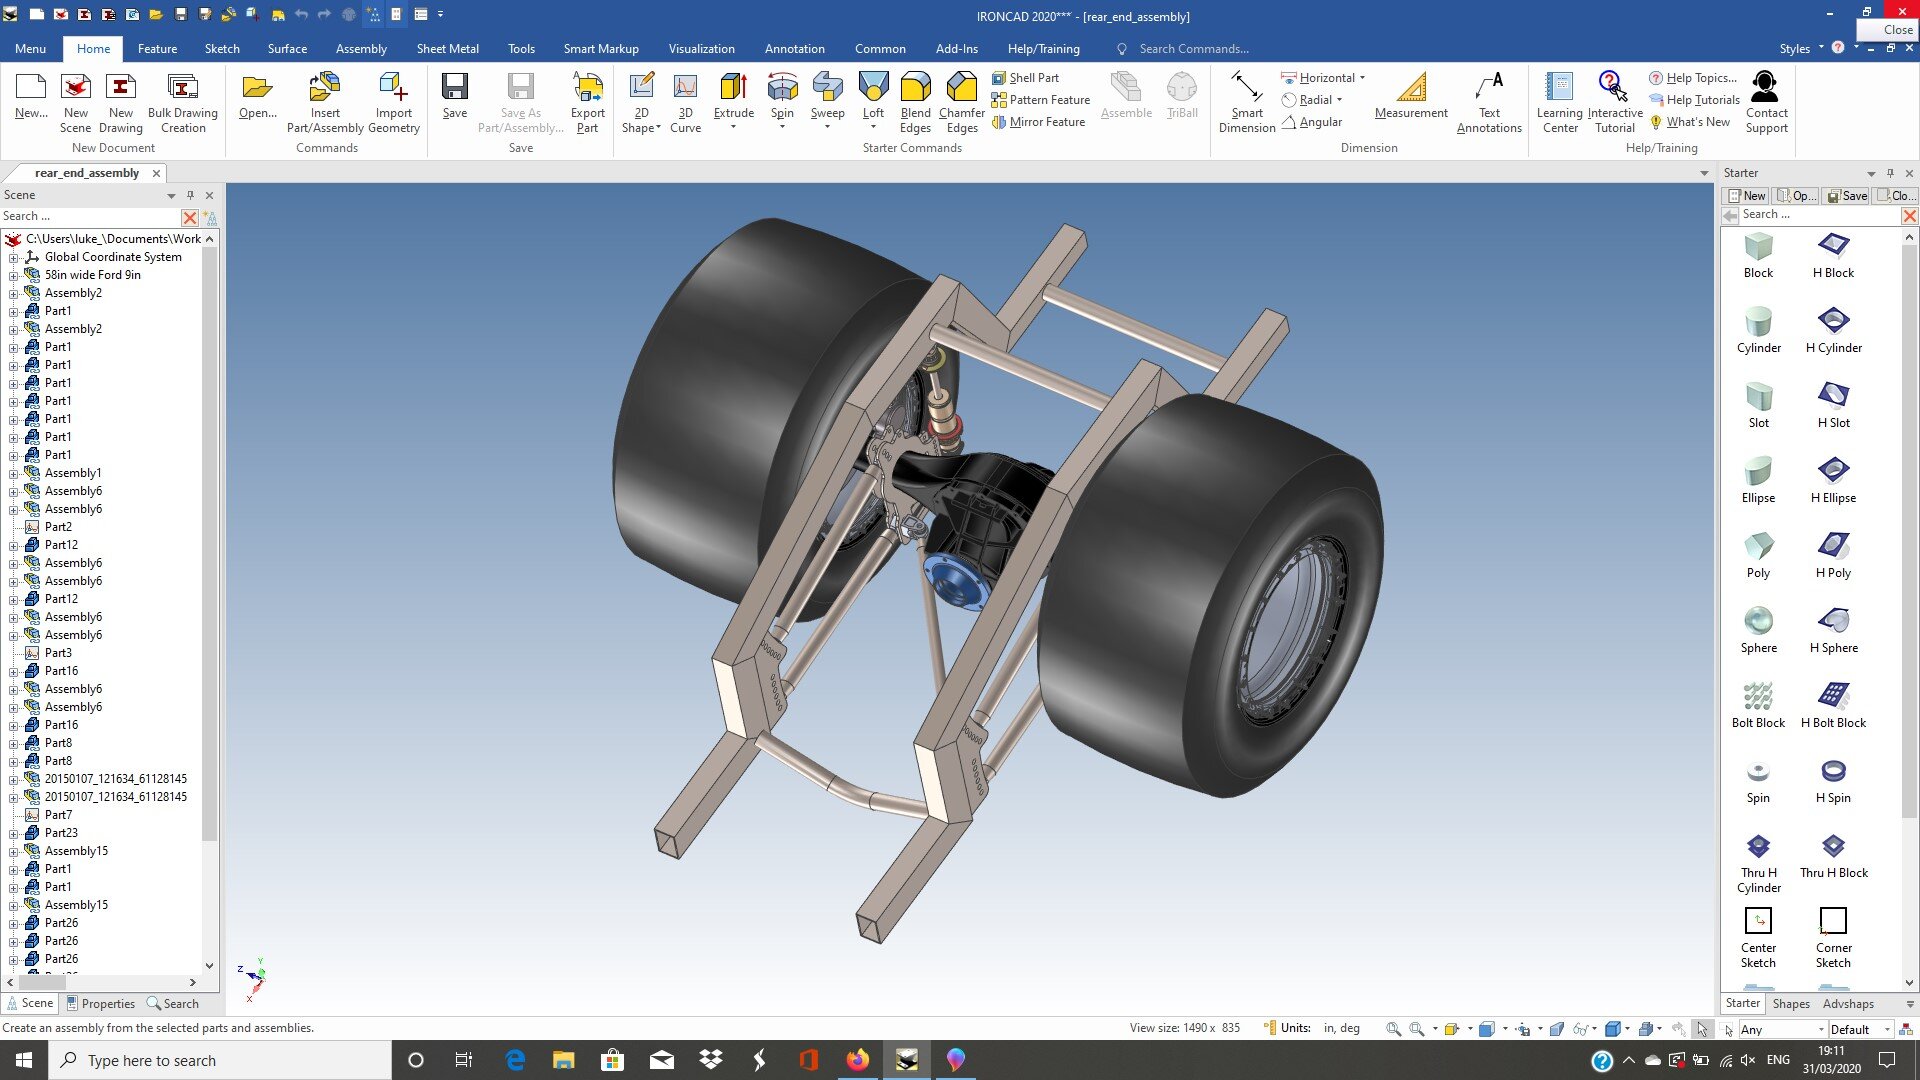Open Firefox from the taskbar
The image size is (1920, 1080).
click(x=857, y=1060)
